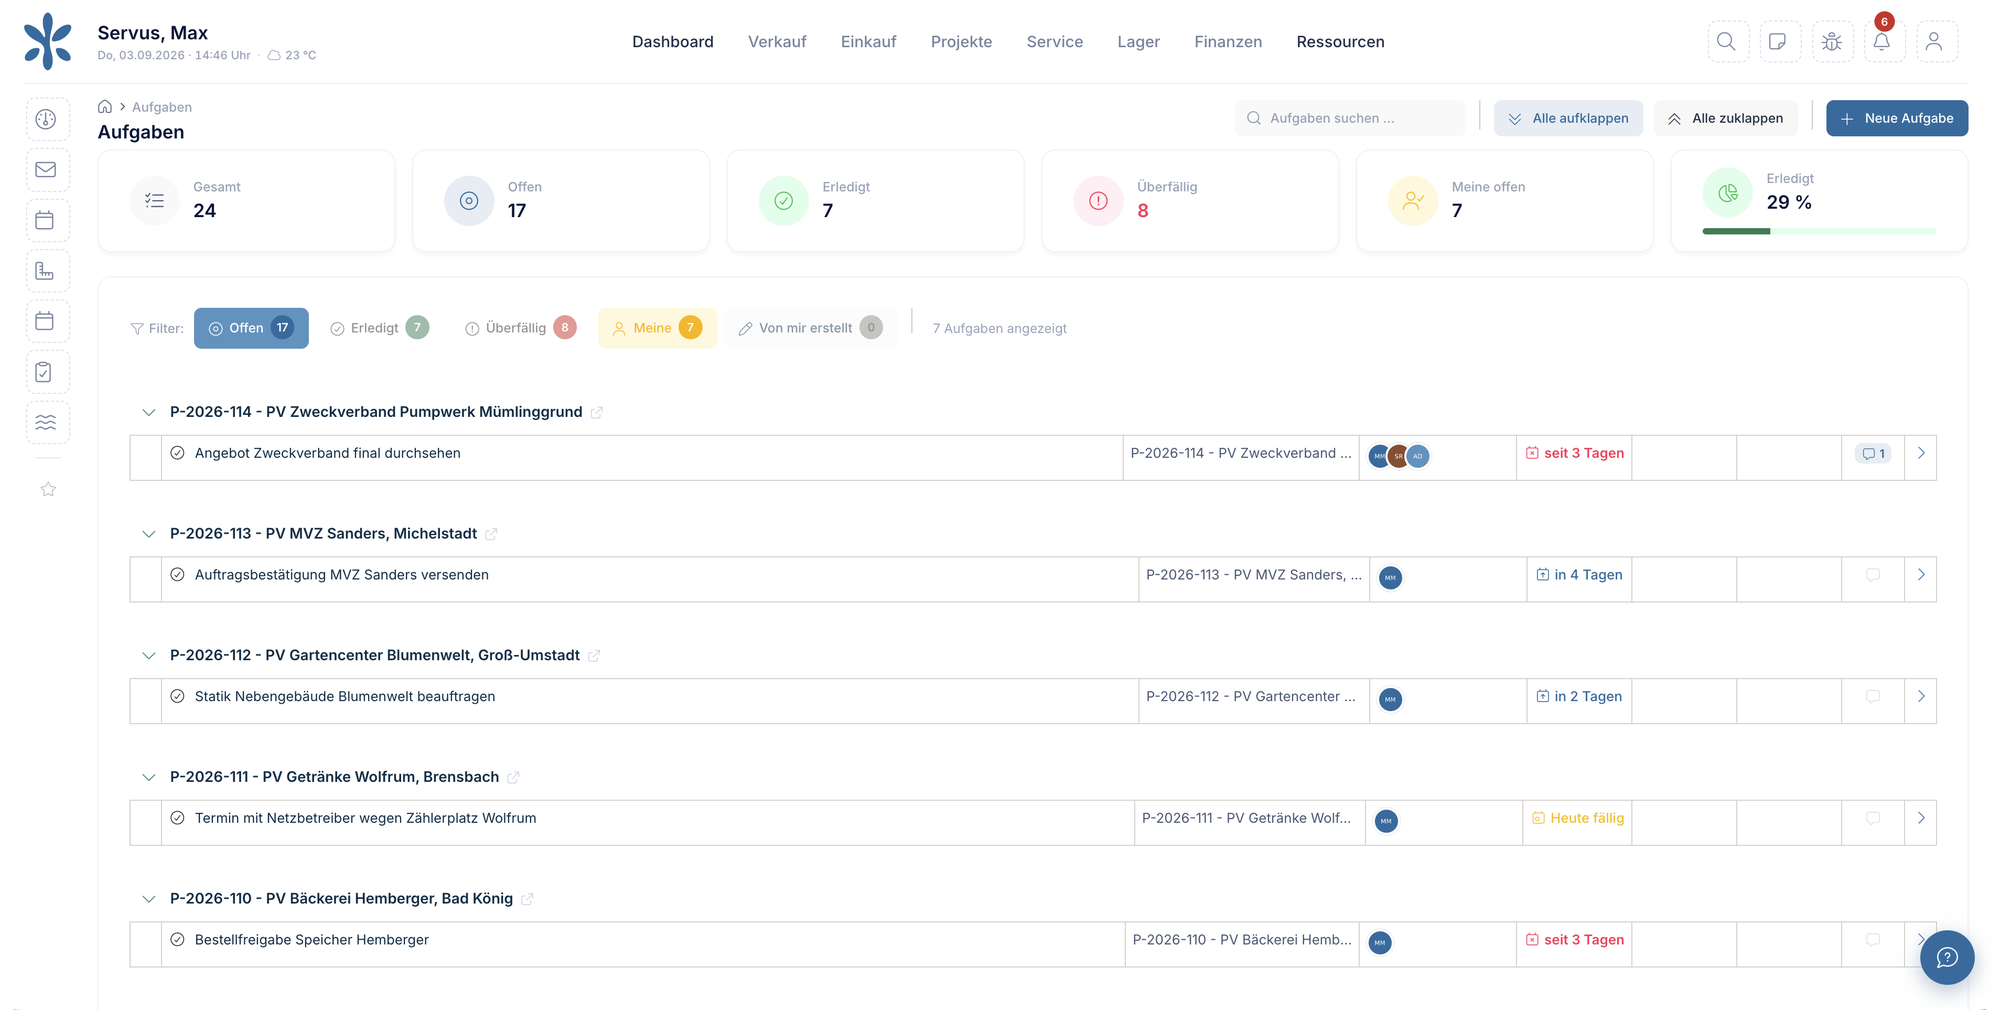Click Alle aufklappen button
Image resolution: width=2000 pixels, height=1010 pixels.
[x=1568, y=118]
